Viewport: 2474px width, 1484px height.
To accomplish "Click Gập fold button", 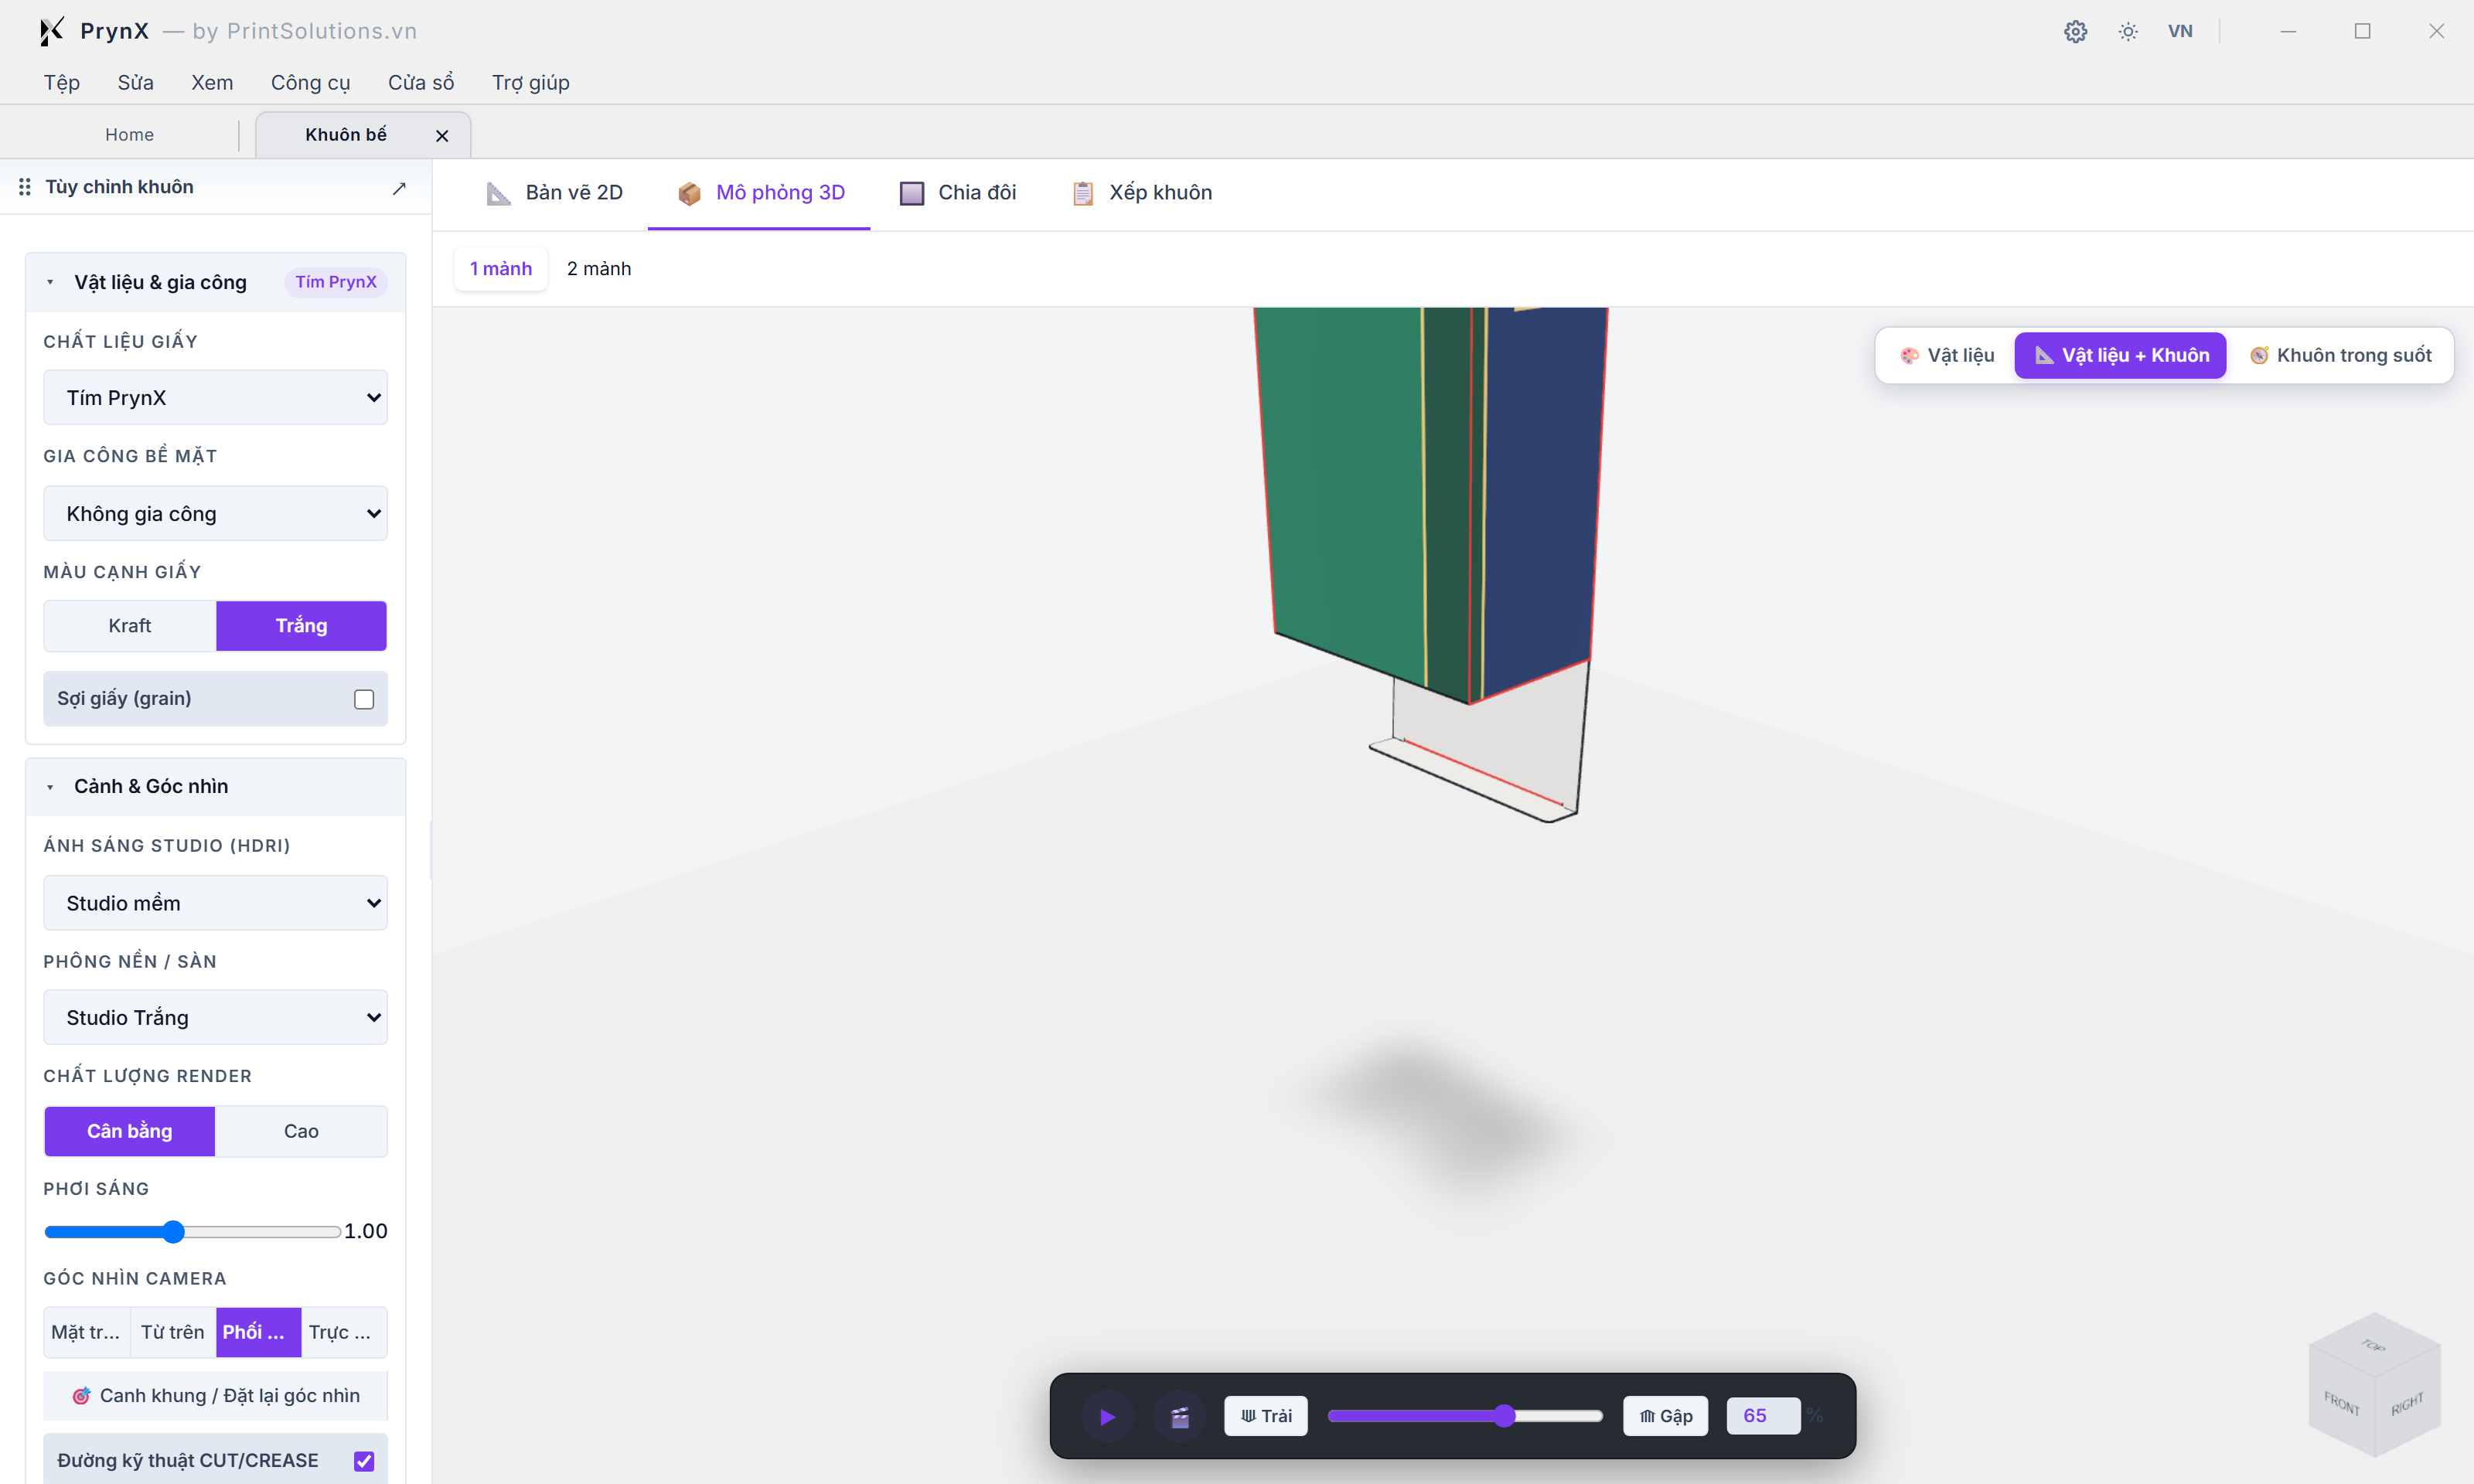I will (x=1666, y=1416).
